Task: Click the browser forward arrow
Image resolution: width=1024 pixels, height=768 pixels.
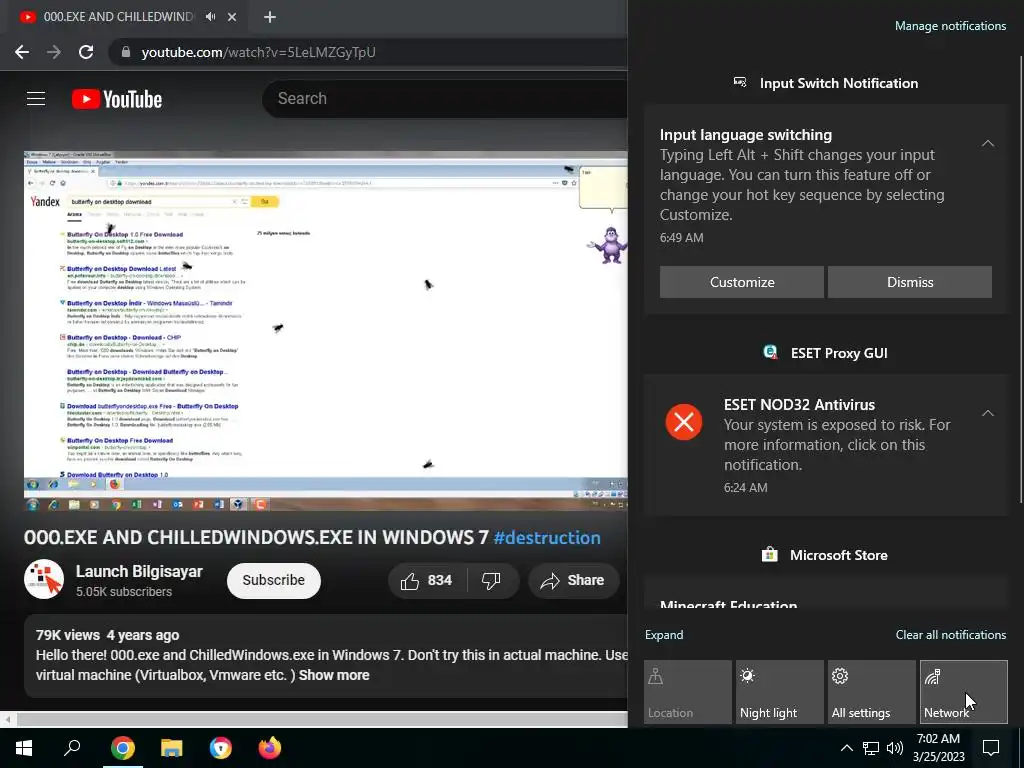Action: pyautogui.click(x=54, y=52)
